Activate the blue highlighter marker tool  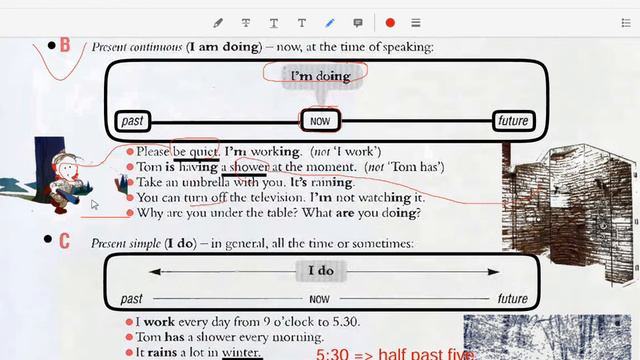click(330, 23)
